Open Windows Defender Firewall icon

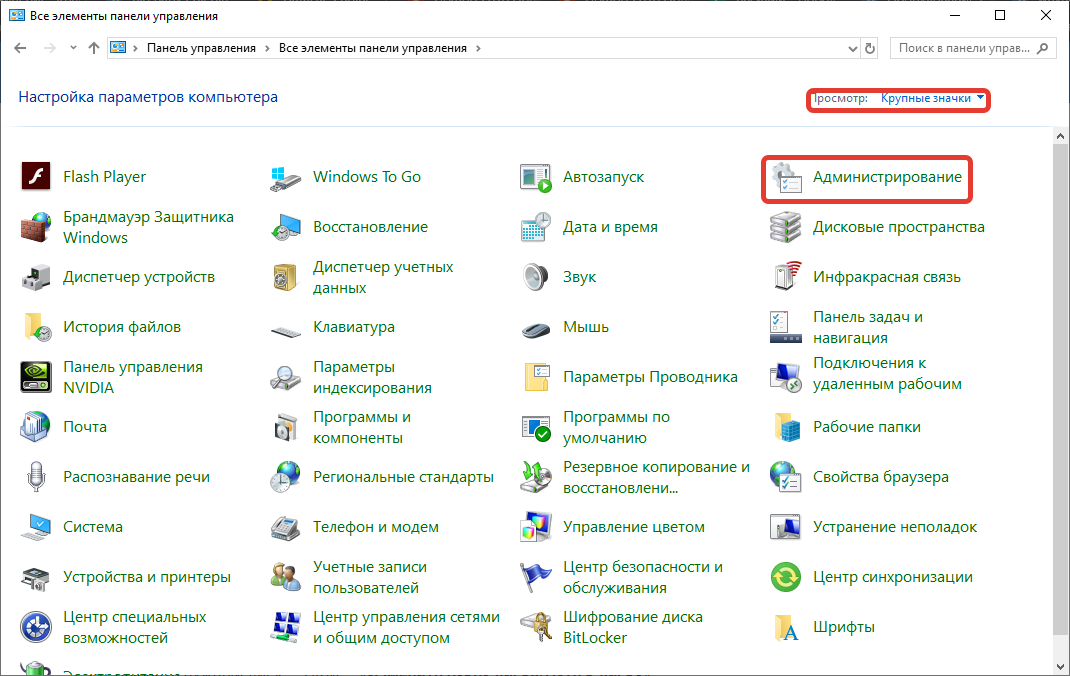[x=36, y=227]
